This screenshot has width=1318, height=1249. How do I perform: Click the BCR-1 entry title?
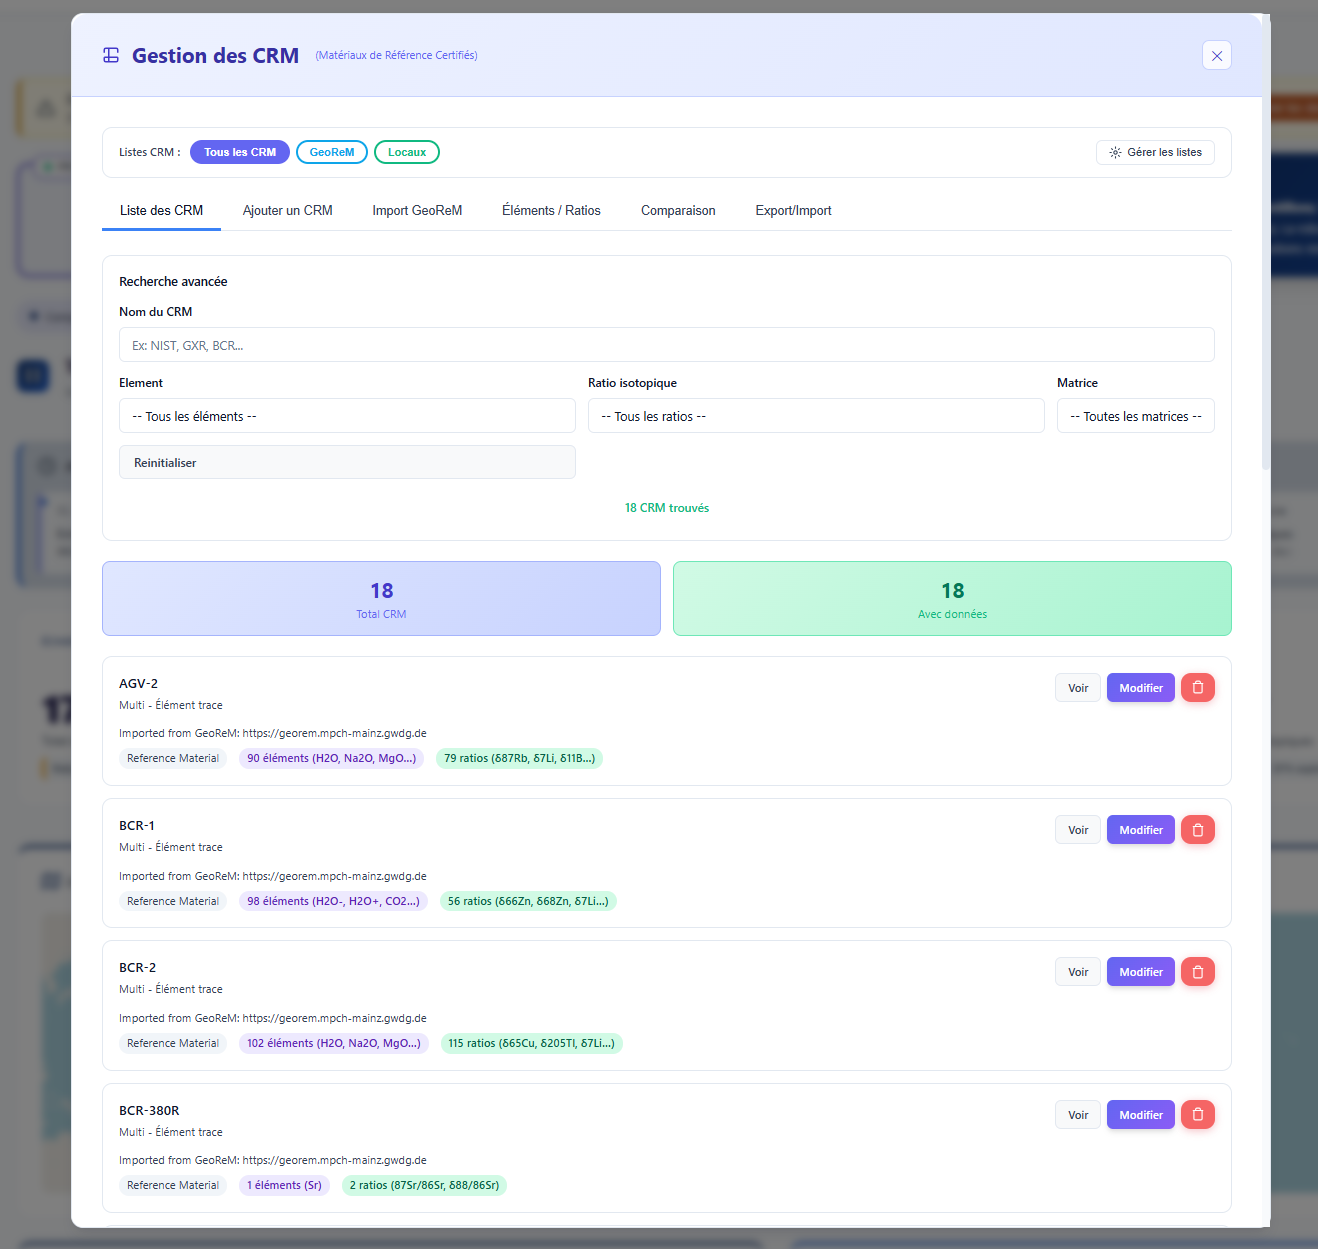[137, 826]
